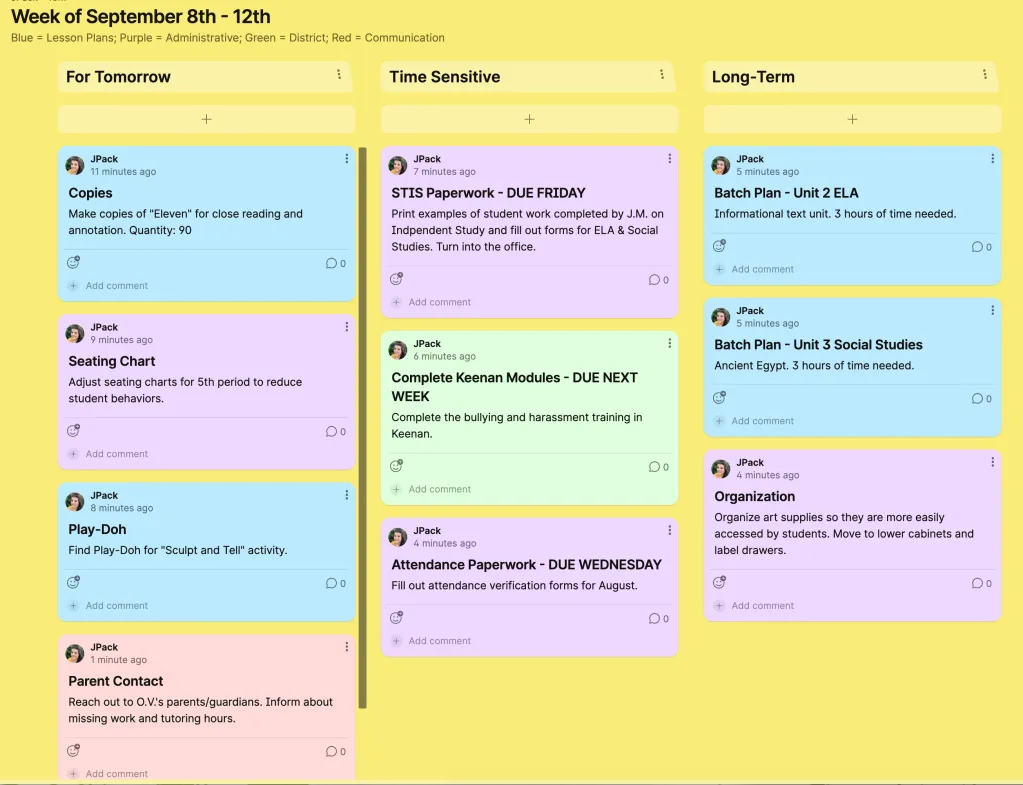The height and width of the screenshot is (785, 1023).
Task: Add comment on Batch Plan Unit 3 Social Studies
Action: [x=755, y=421]
